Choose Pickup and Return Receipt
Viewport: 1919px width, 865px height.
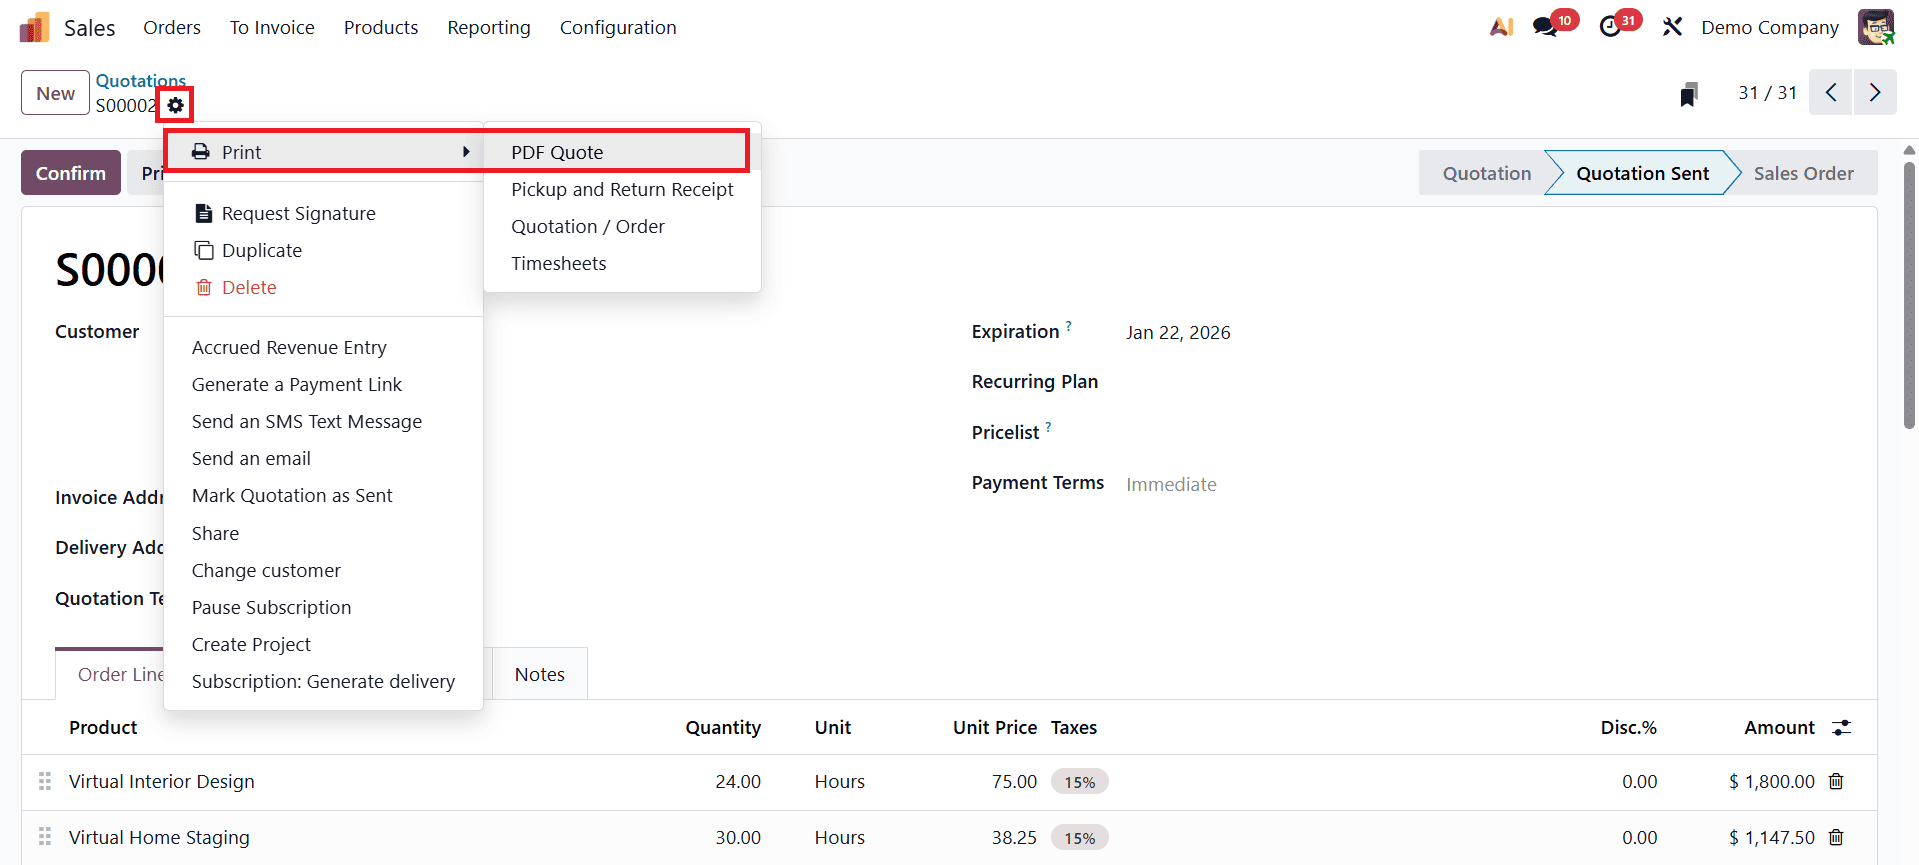pyautogui.click(x=622, y=189)
